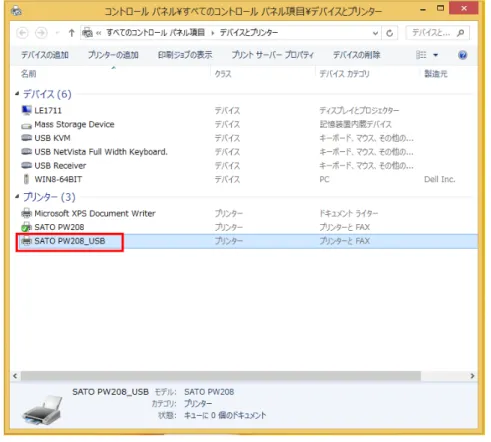Viewport: 491px width, 442px height.
Task: Click the Back navigation arrow
Action: pyautogui.click(x=22, y=33)
